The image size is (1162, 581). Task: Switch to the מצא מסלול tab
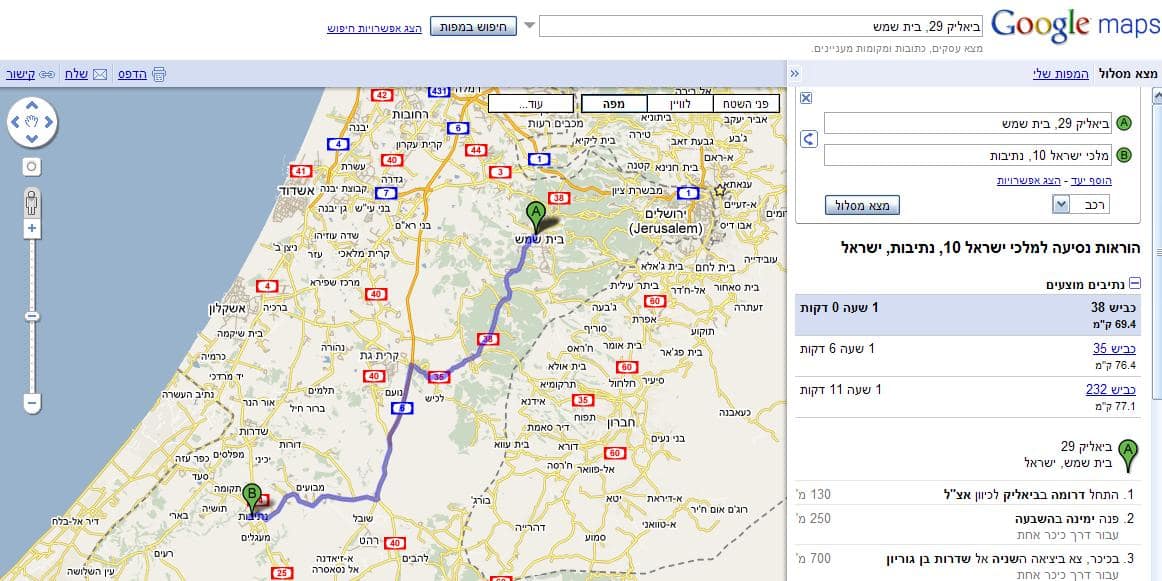(1128, 73)
